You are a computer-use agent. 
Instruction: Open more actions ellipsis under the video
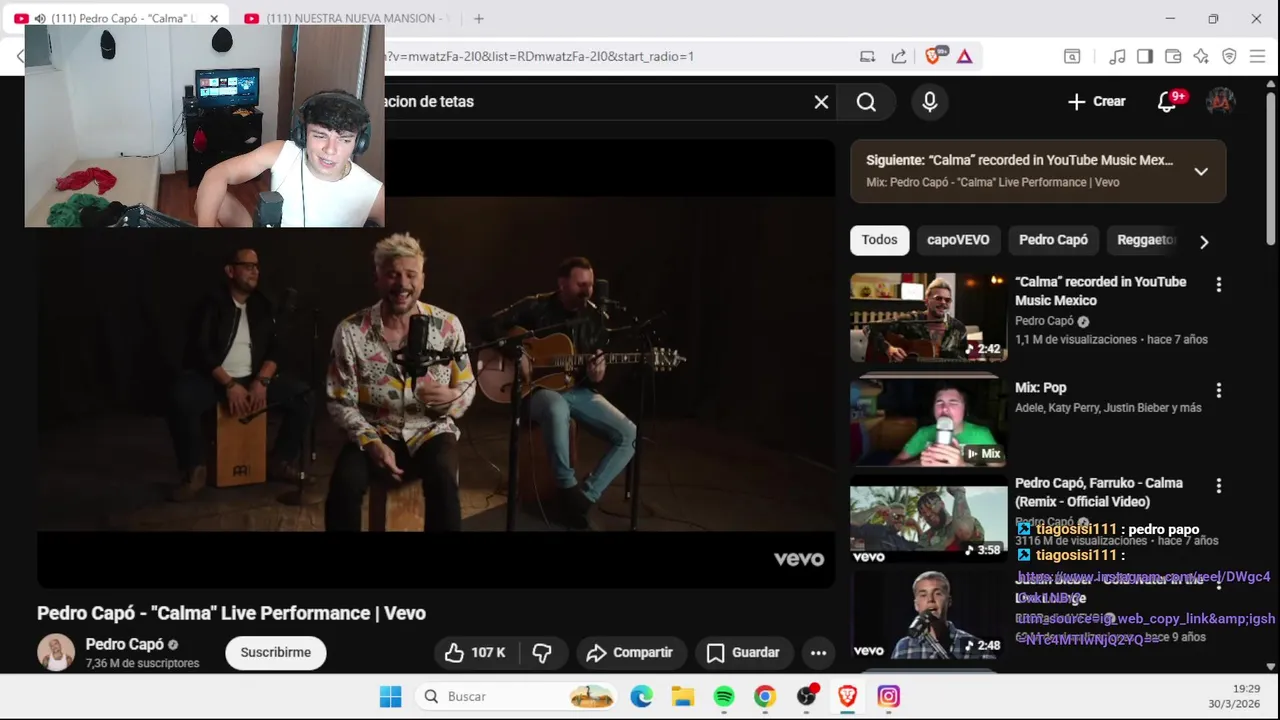(818, 653)
